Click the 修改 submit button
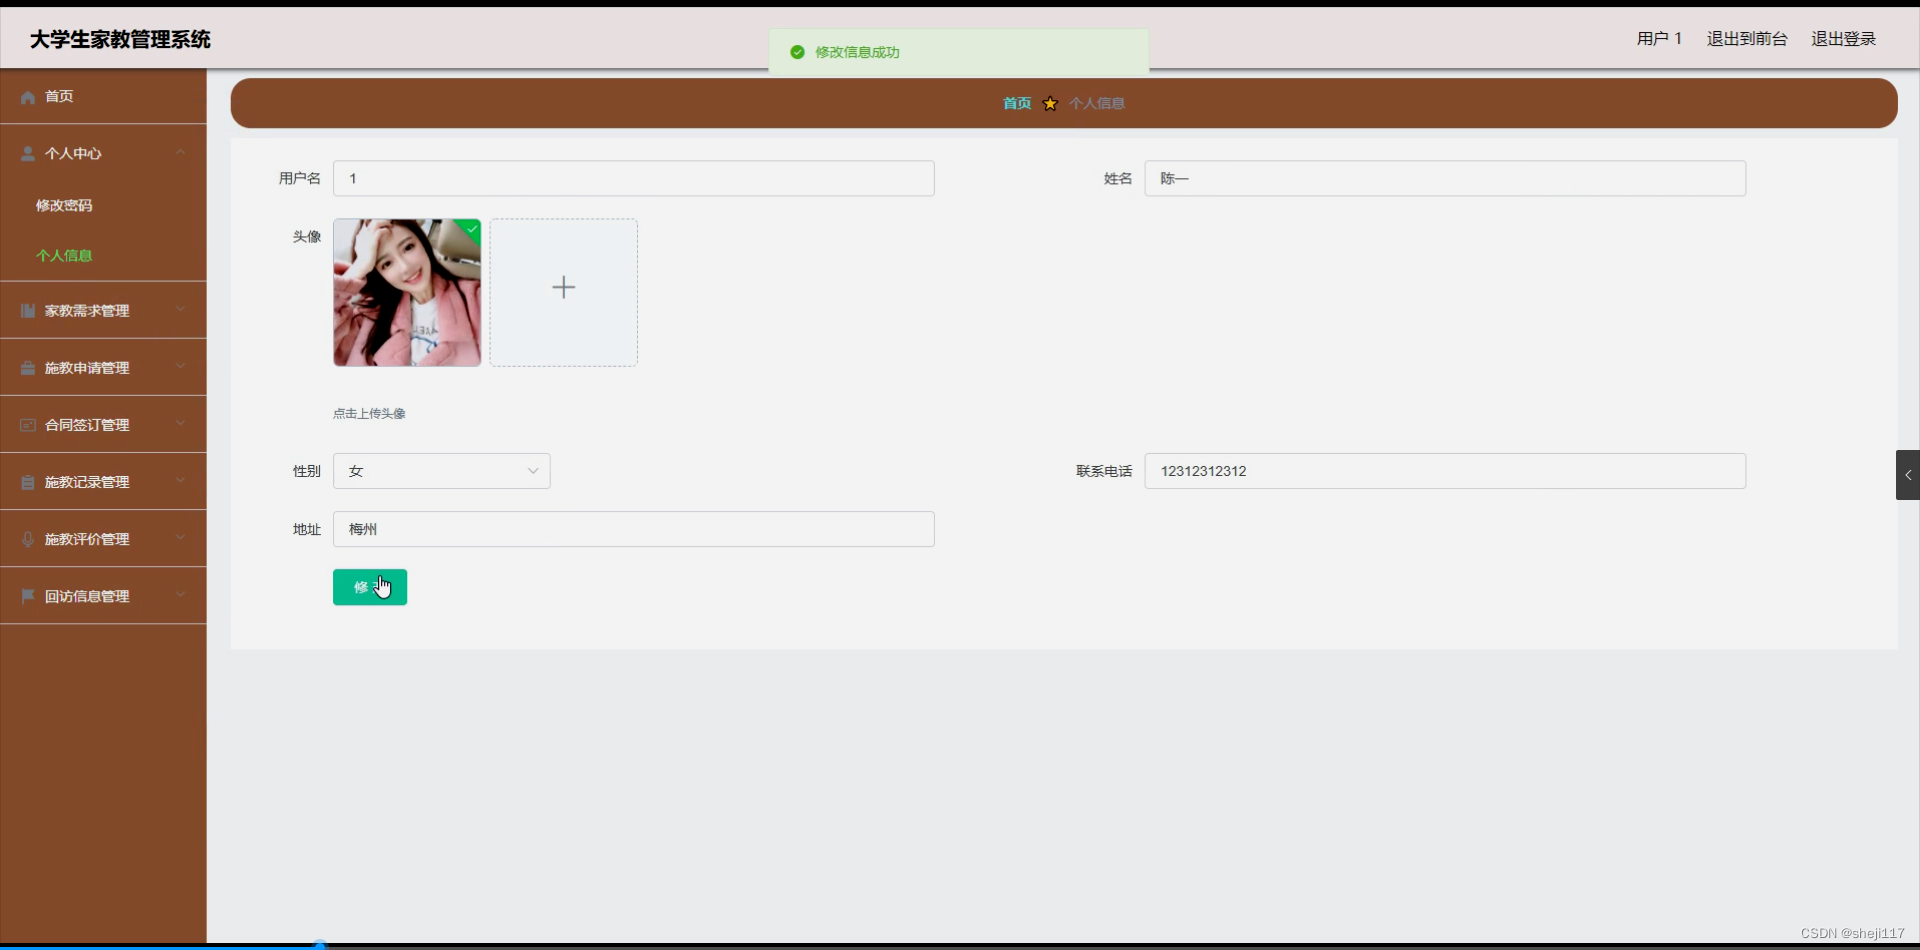1920x950 pixels. [x=369, y=587]
